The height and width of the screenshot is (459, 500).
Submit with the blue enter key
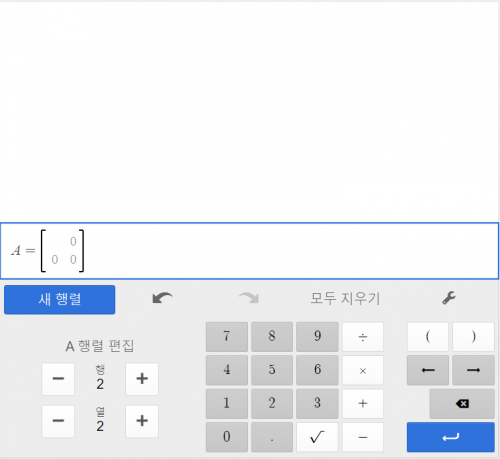[x=451, y=437]
